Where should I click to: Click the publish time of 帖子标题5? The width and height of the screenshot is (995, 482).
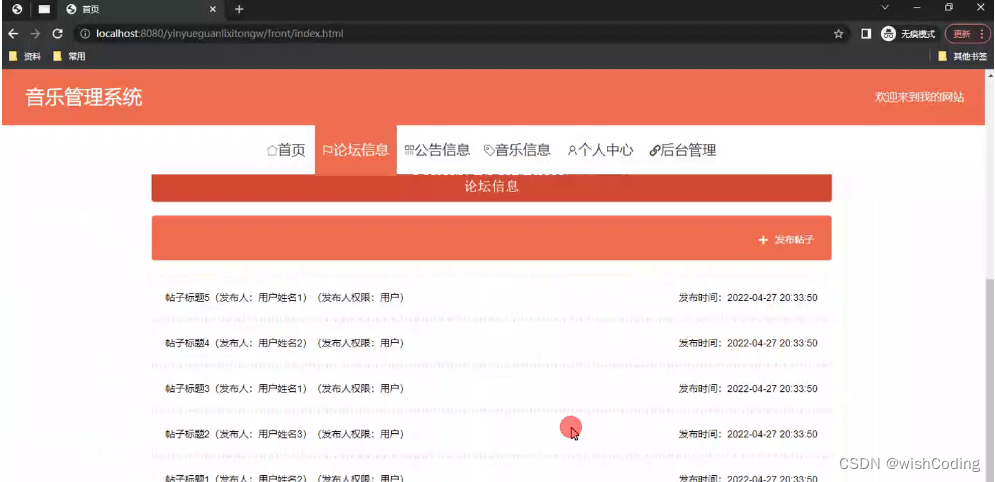point(748,297)
